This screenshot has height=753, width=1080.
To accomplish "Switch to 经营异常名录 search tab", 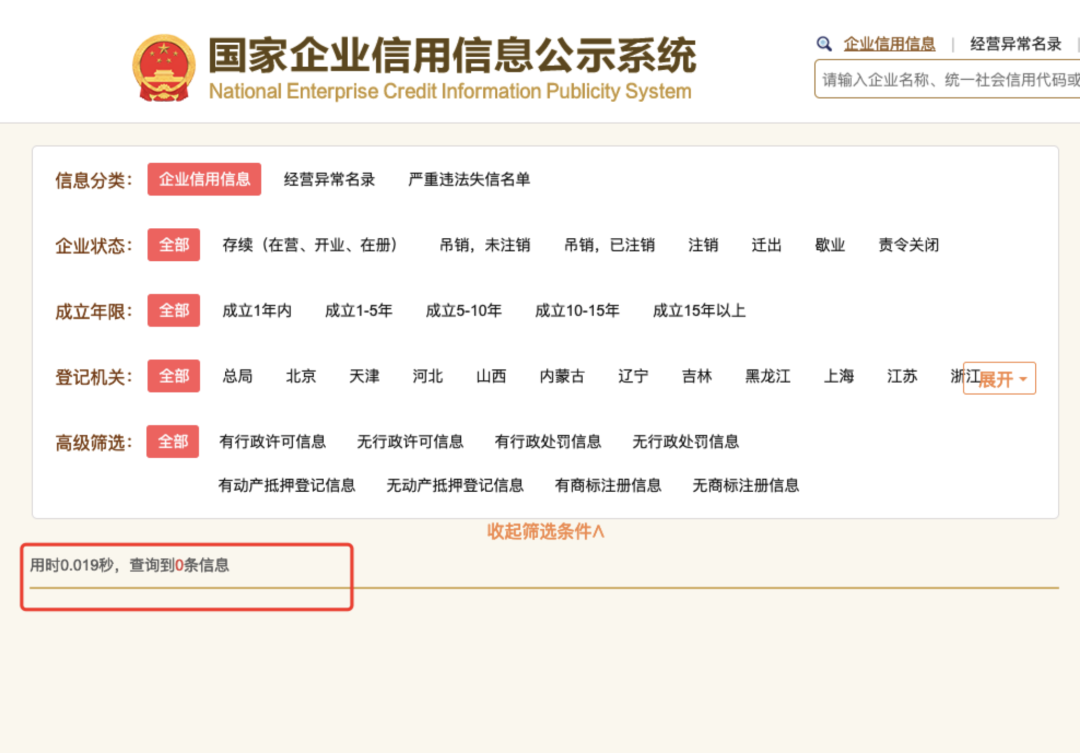I will pyautogui.click(x=1016, y=44).
